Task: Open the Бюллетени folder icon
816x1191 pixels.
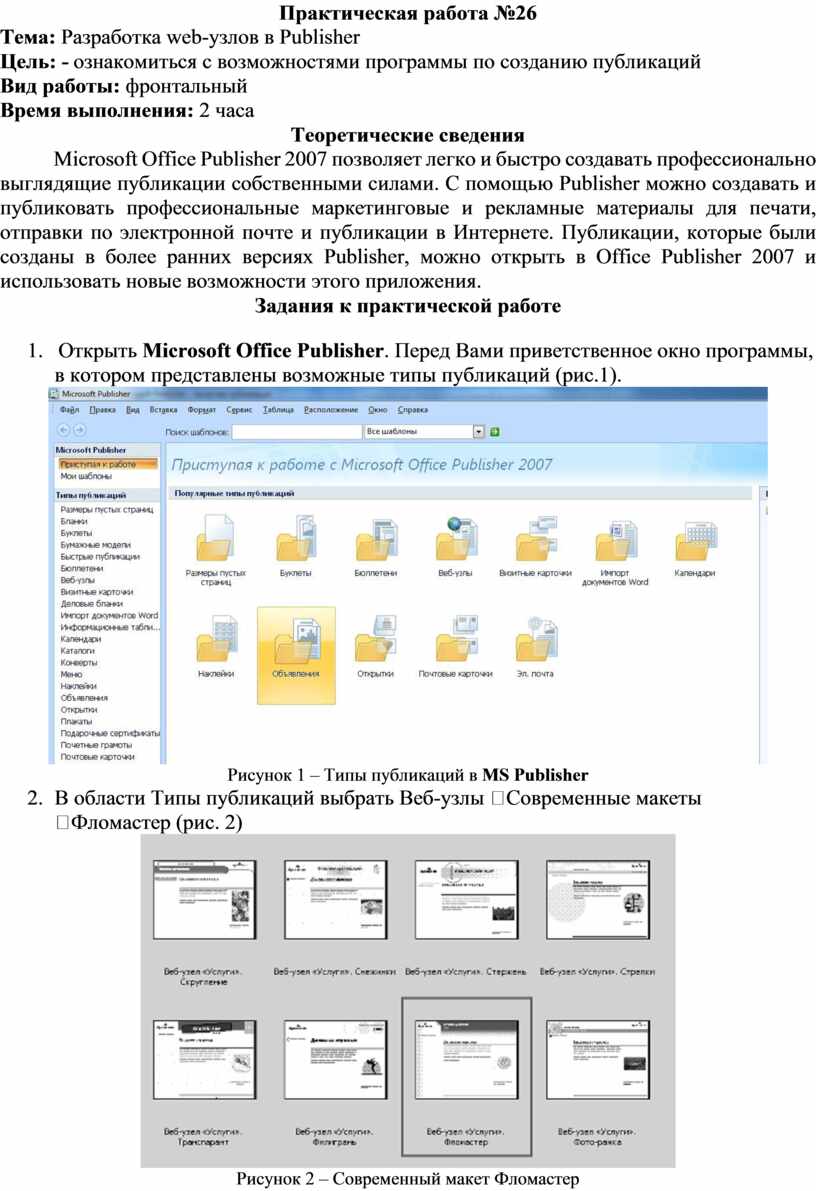Action: 375,539
